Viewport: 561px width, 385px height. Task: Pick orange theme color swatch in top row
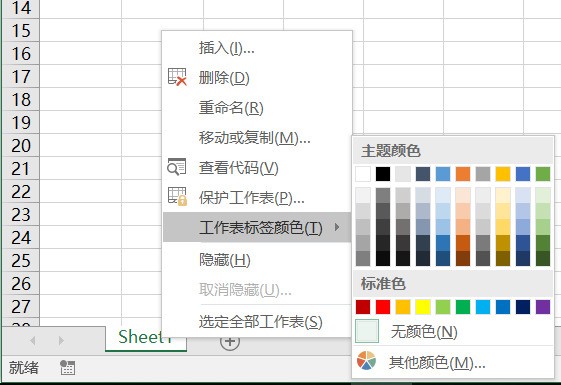point(463,174)
